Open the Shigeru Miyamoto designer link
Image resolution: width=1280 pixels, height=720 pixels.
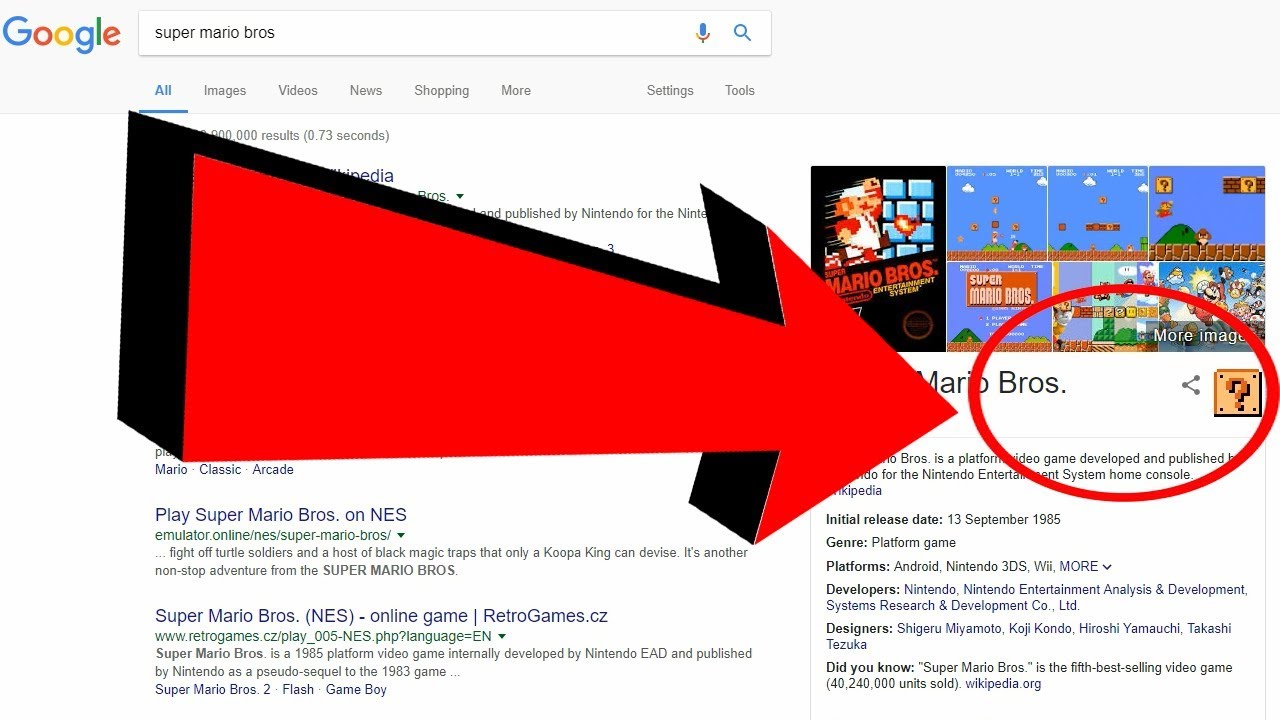(x=949, y=628)
